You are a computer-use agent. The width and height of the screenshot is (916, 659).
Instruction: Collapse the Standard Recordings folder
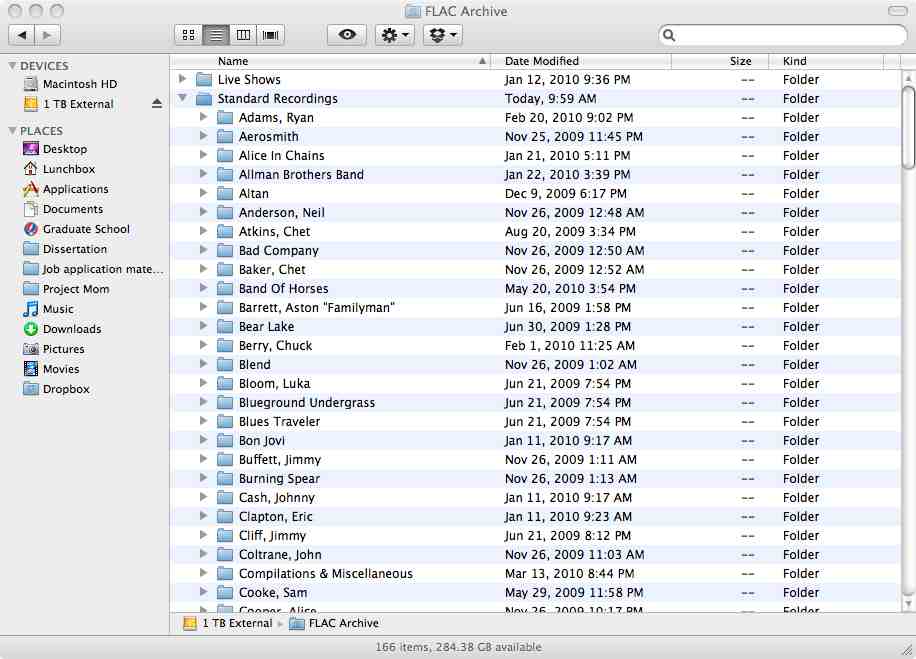pos(183,98)
